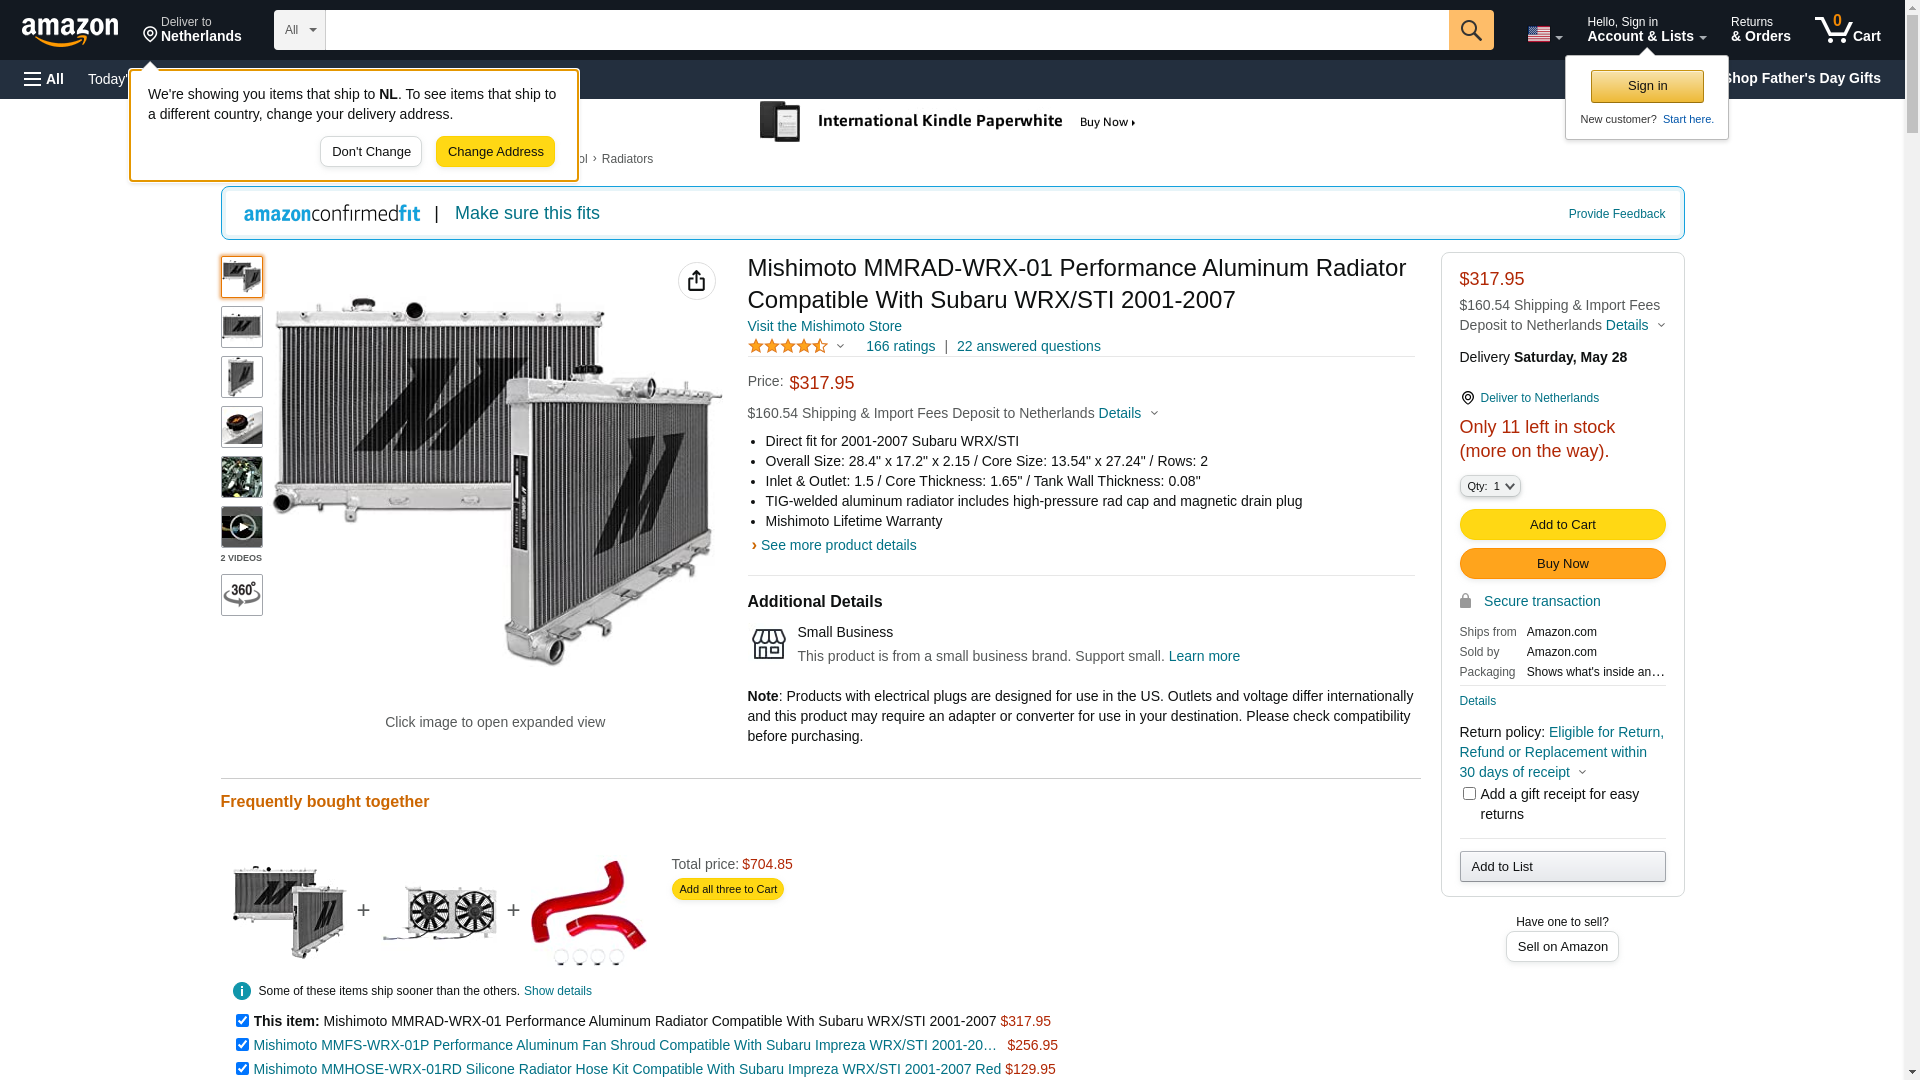Screen dimensions: 1920x1080
Task: Play the product video thumbnail
Action: (241, 527)
